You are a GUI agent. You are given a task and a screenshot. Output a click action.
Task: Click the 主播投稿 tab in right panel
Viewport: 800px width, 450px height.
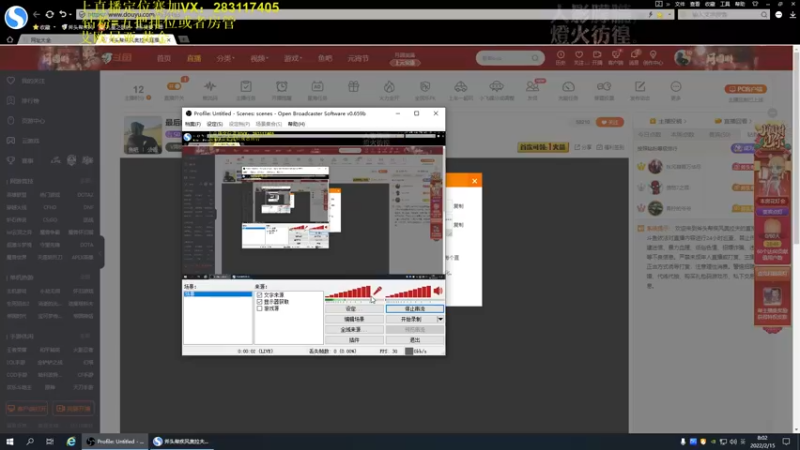click(x=668, y=121)
